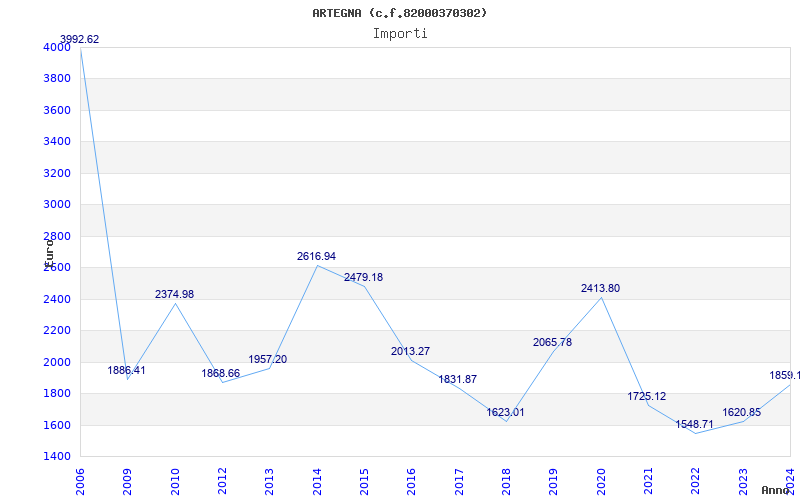Select the data label 1620.85
Image resolution: width=800 pixels, height=500 pixels.
[741, 413]
